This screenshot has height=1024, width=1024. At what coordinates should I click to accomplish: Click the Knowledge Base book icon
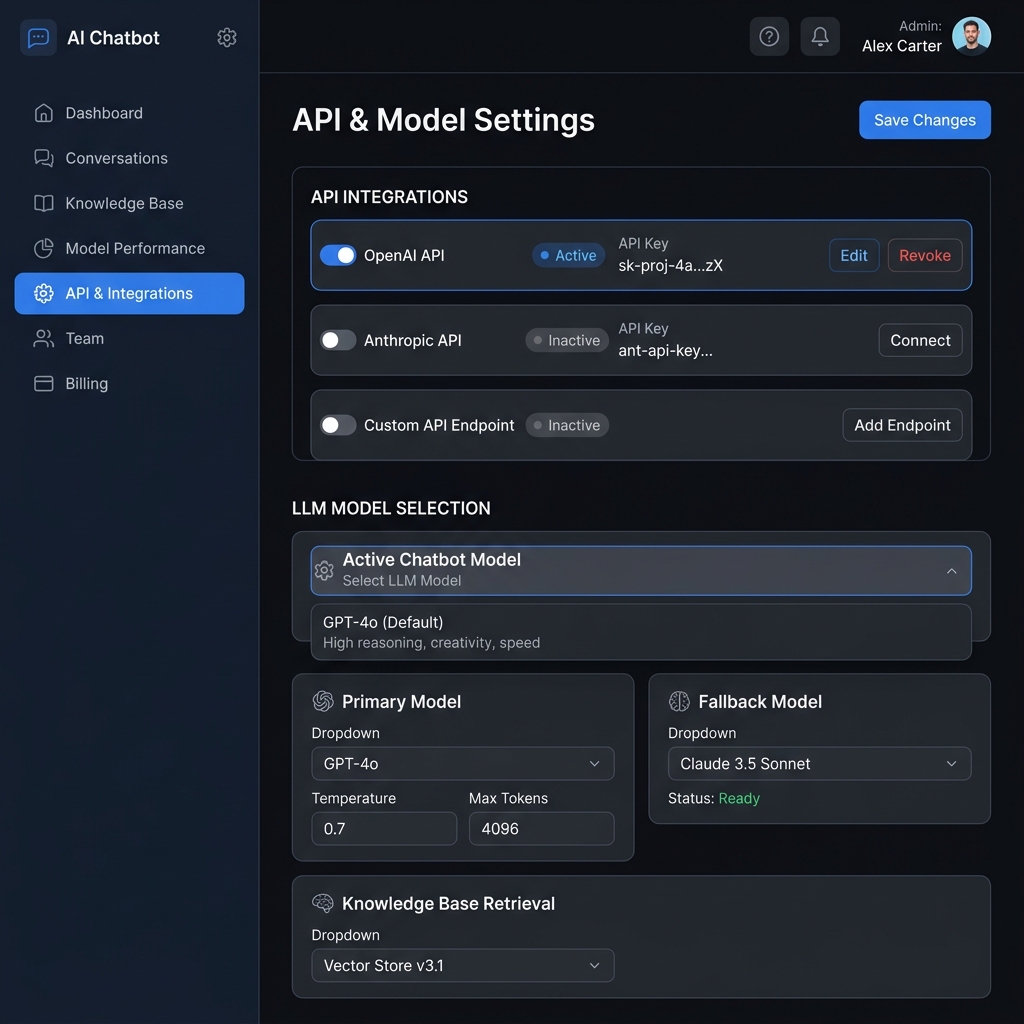[x=44, y=203]
